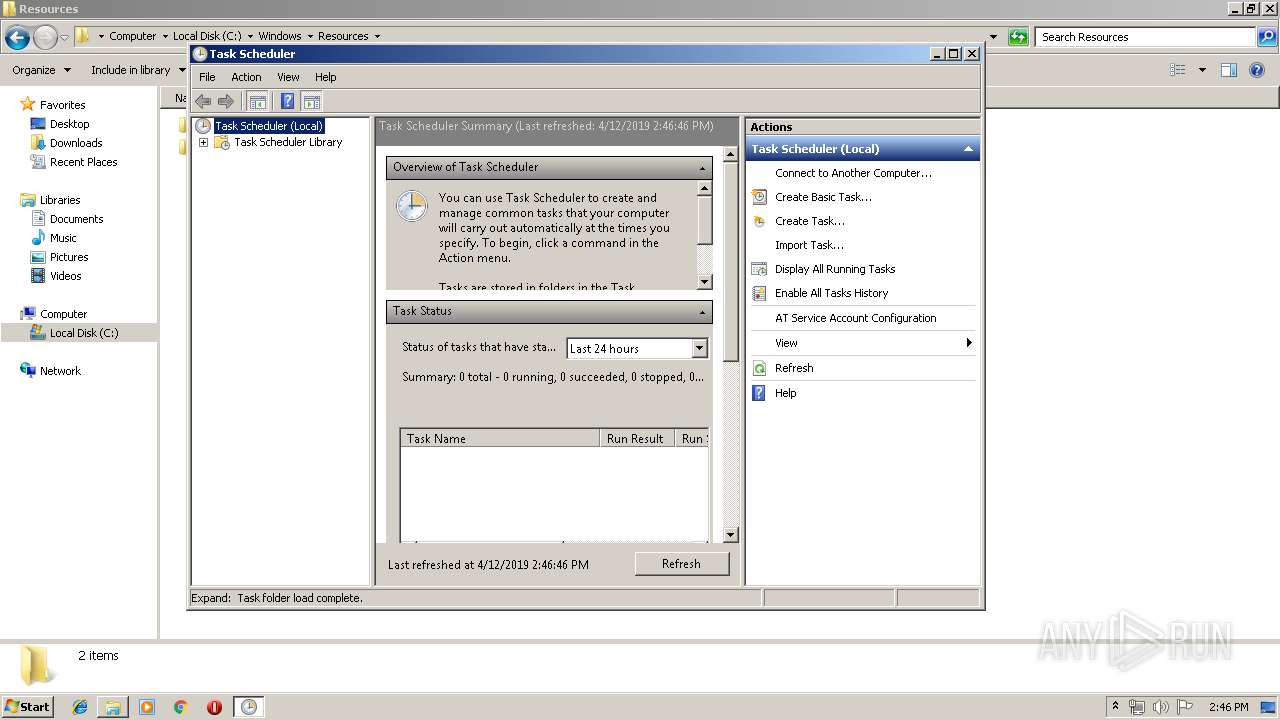
Task: Toggle Explorer preview pane icon
Action: (x=1229, y=70)
